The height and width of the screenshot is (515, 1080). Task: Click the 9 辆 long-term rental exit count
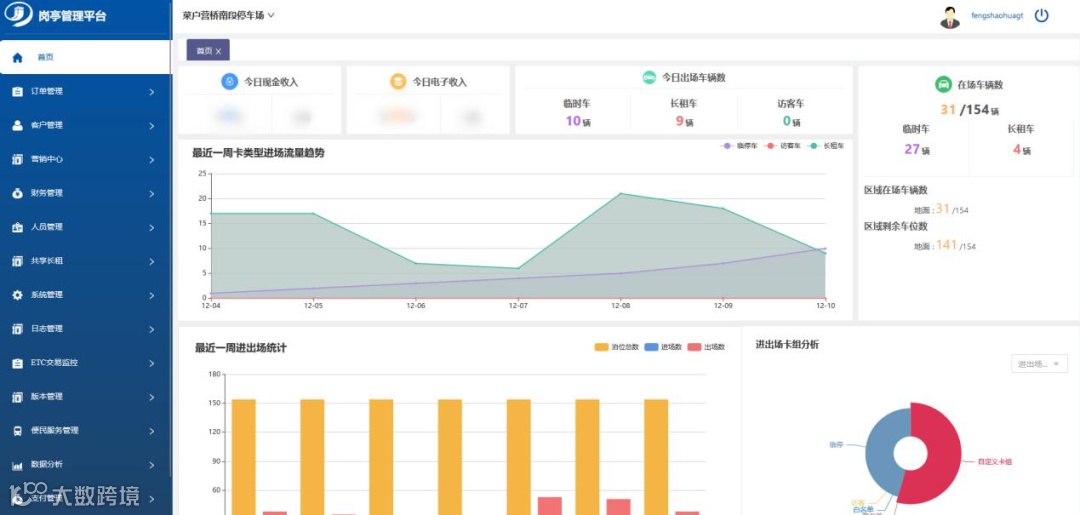click(684, 121)
